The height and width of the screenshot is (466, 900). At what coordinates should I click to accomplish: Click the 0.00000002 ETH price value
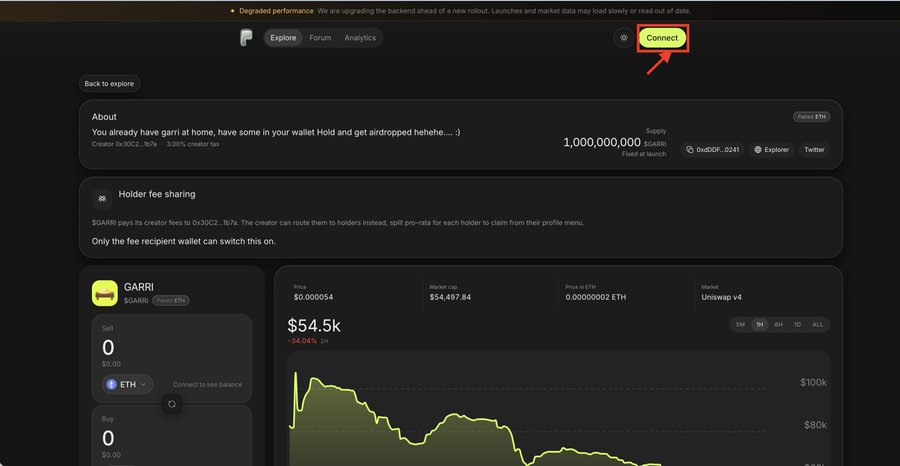pos(596,297)
